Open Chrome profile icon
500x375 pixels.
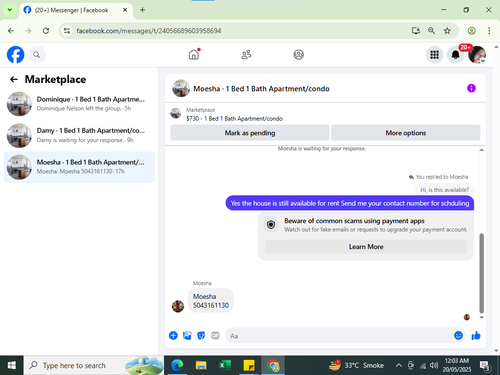coord(471,31)
